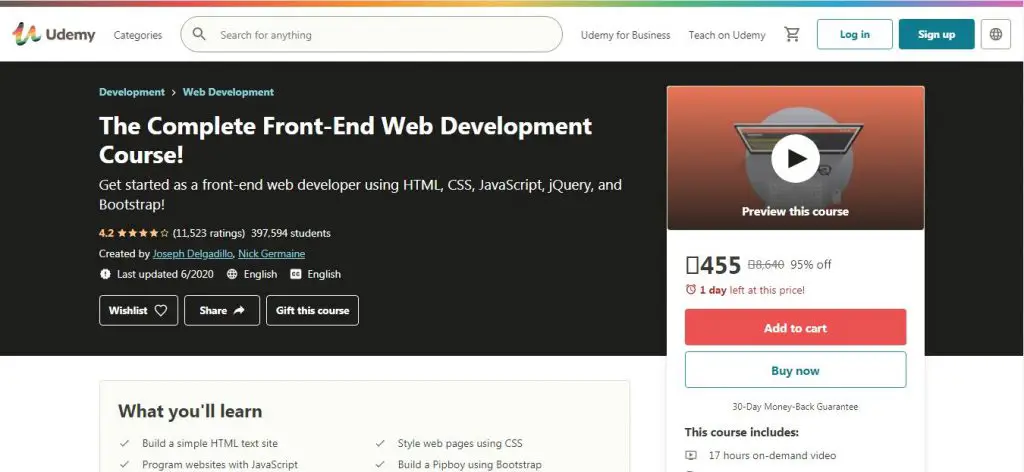1024x472 pixels.
Task: Click the search magnifier icon
Action: coord(199,35)
